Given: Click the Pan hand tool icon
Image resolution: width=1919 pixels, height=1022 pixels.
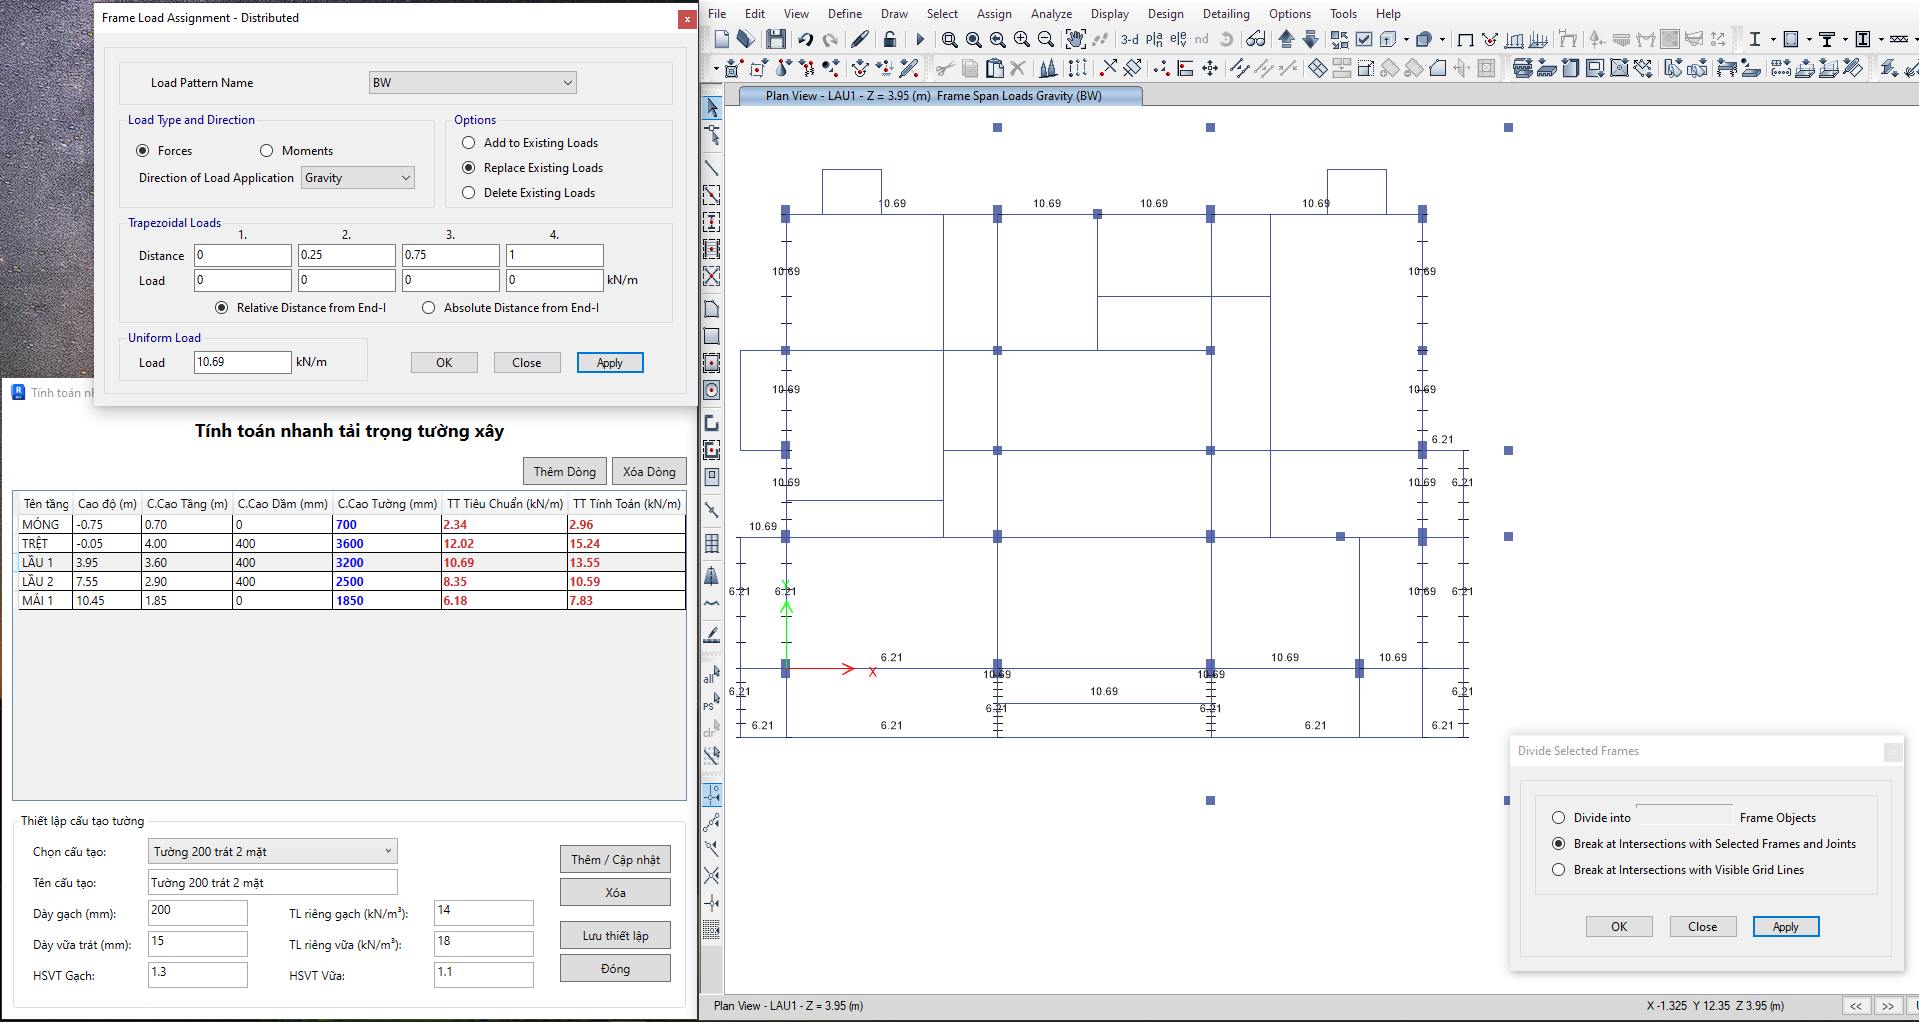Looking at the screenshot, I should pyautogui.click(x=1075, y=39).
